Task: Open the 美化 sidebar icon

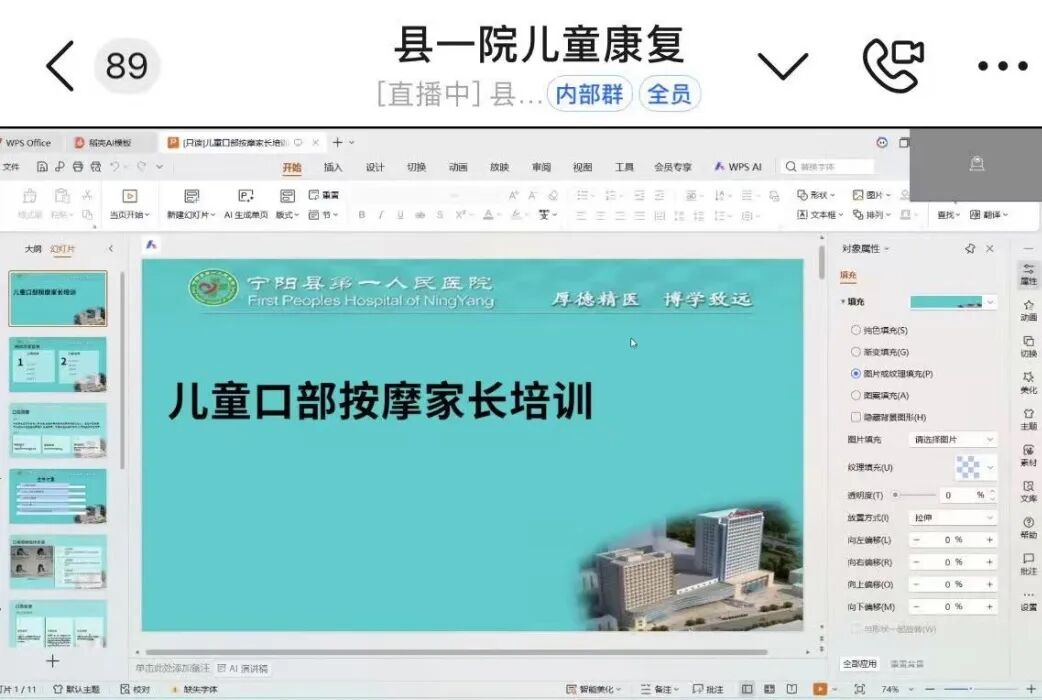Action: pos(1029,382)
